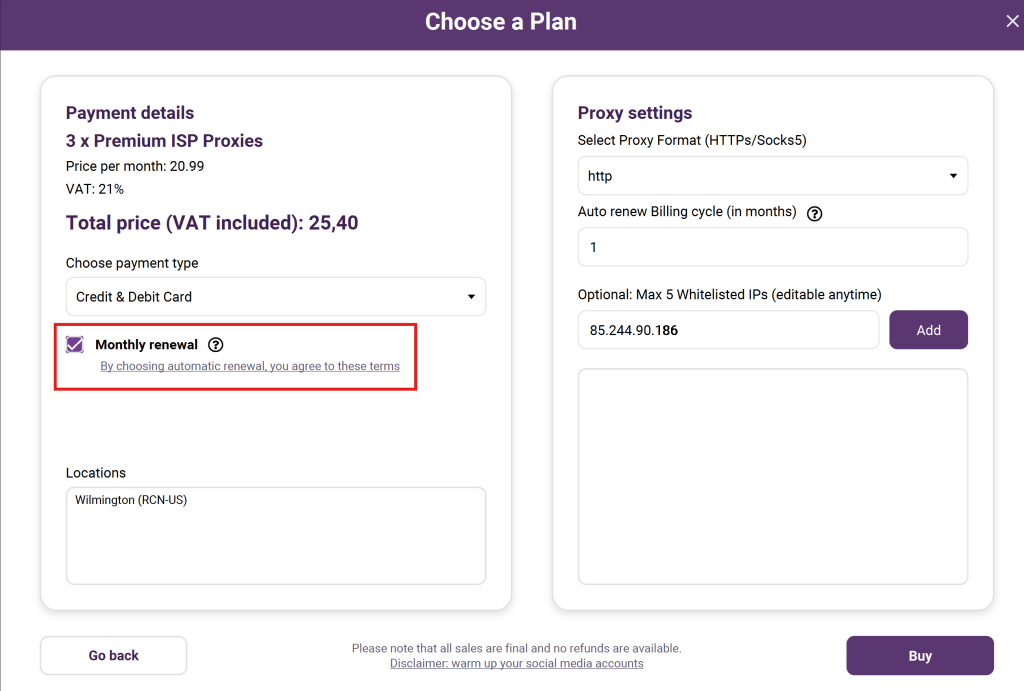
Task: Click inside the empty whitelisted IPs list
Action: click(x=772, y=476)
